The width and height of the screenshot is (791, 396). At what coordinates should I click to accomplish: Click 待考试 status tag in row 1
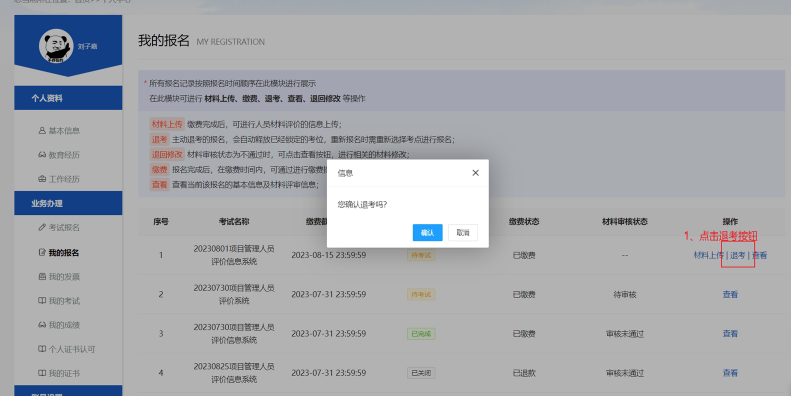[421, 255]
